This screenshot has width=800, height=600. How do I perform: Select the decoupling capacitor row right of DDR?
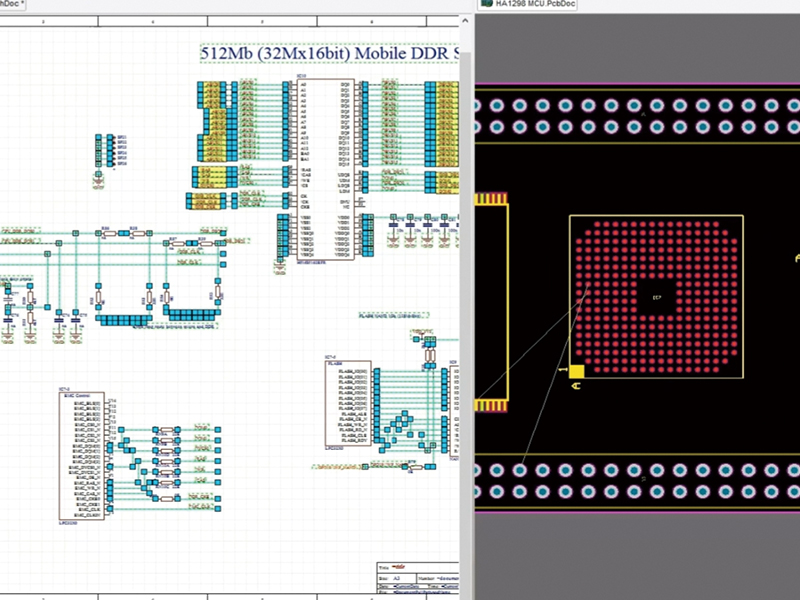point(420,225)
